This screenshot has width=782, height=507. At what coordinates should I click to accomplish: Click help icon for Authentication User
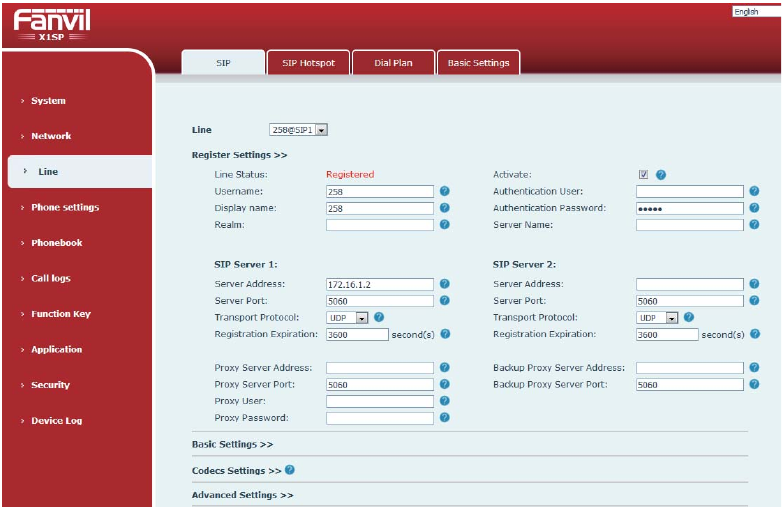(x=754, y=191)
